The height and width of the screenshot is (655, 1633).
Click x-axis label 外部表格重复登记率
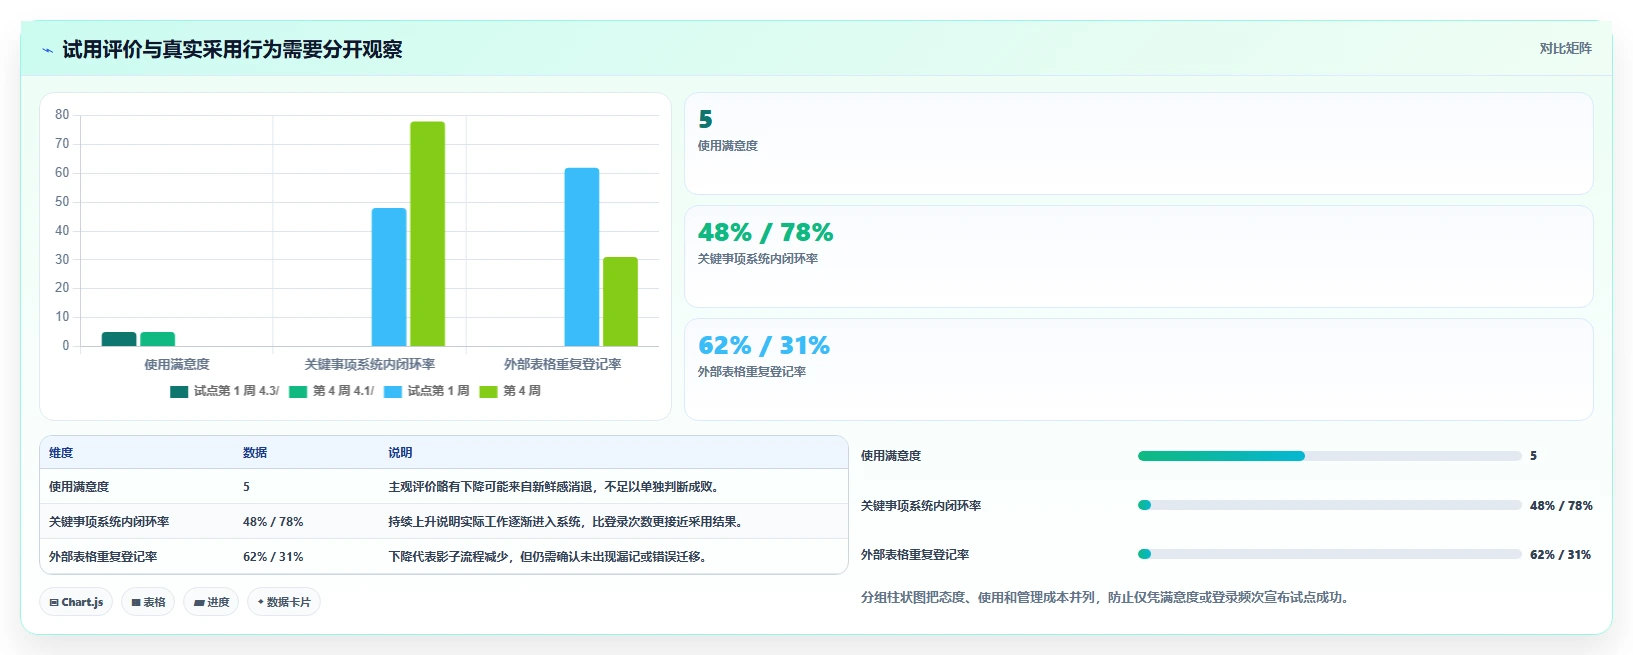coord(563,365)
